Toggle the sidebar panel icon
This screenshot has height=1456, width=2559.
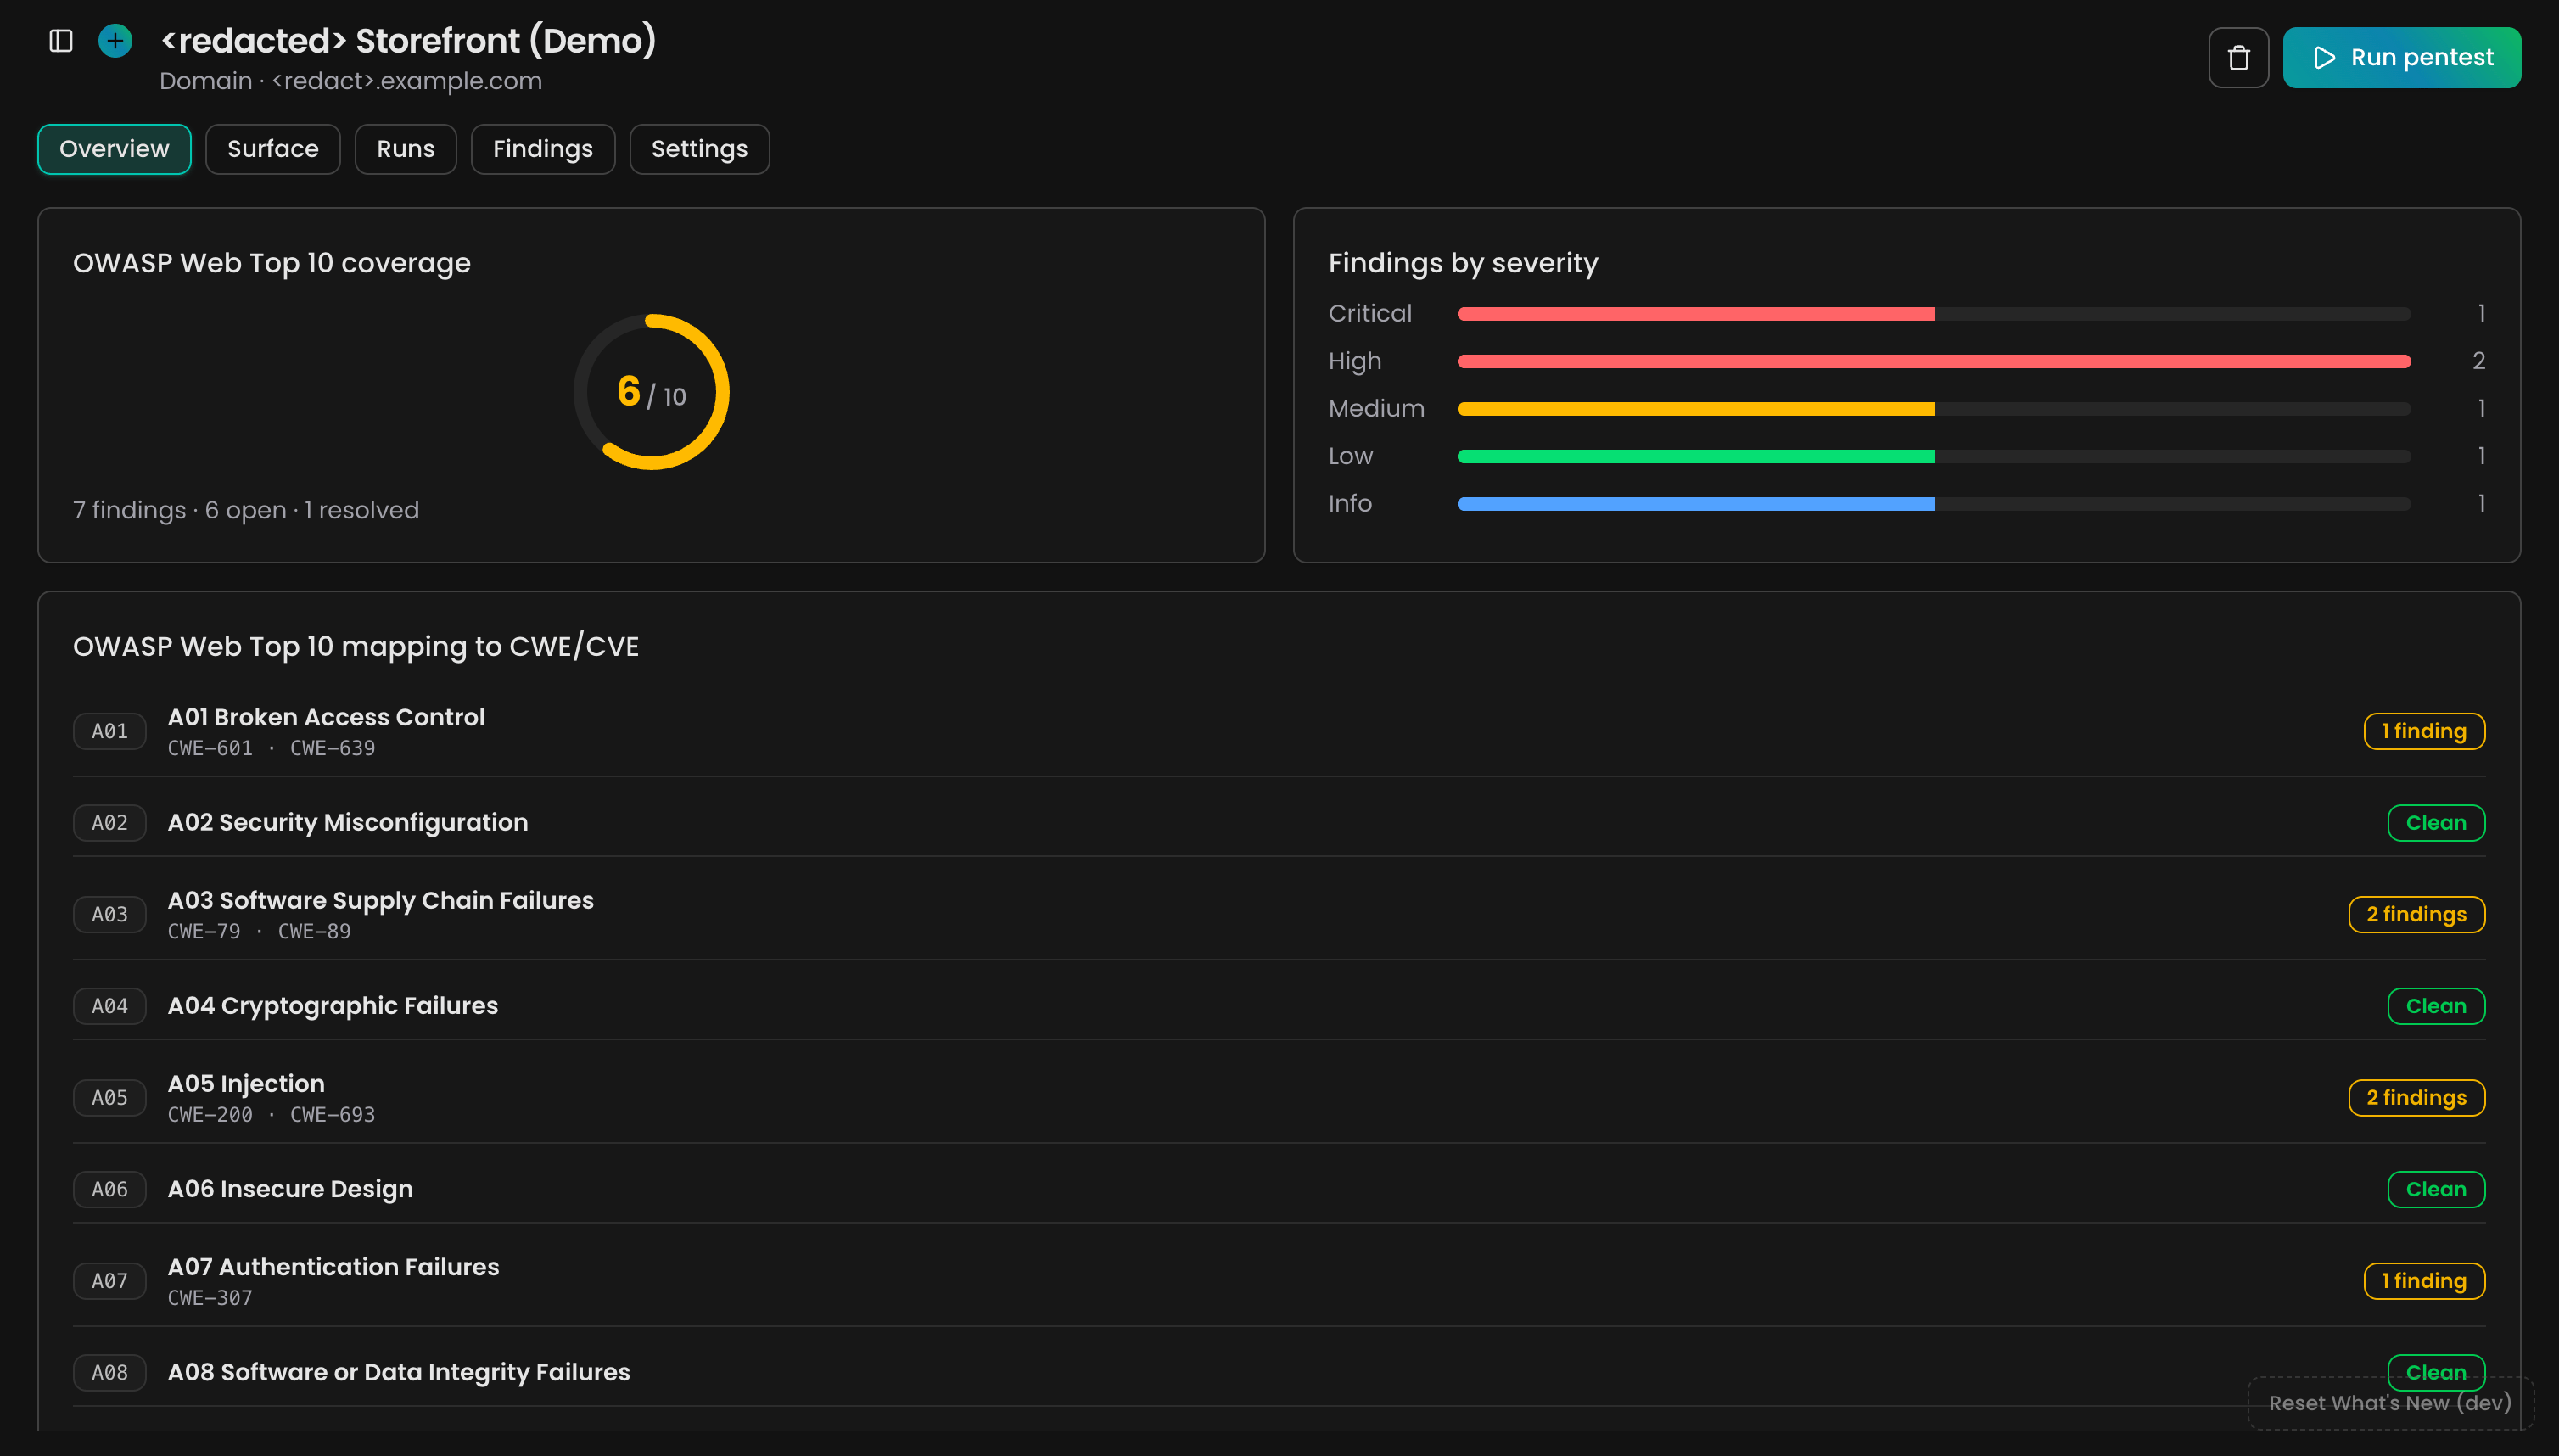pyautogui.click(x=61, y=41)
